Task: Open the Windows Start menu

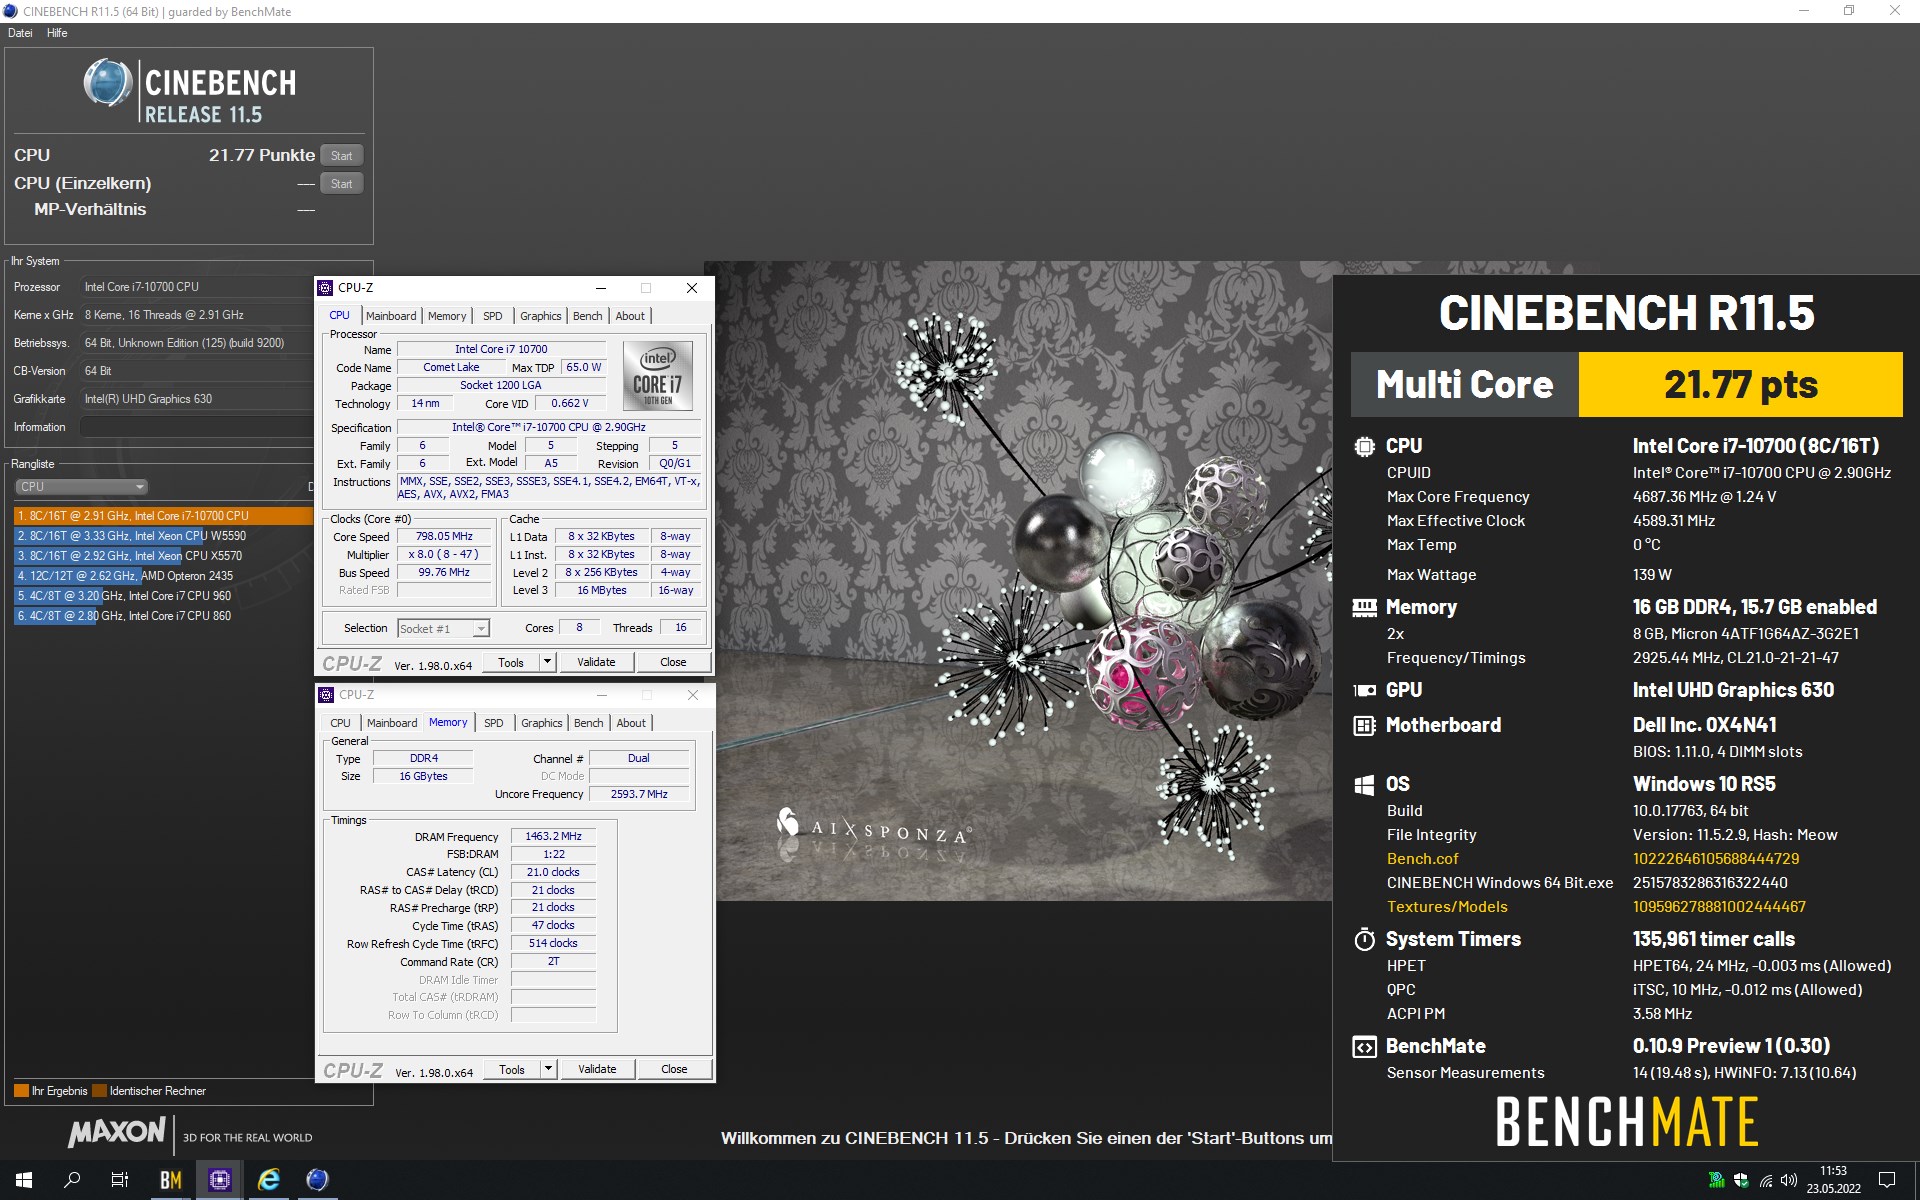Action: pos(24,1180)
